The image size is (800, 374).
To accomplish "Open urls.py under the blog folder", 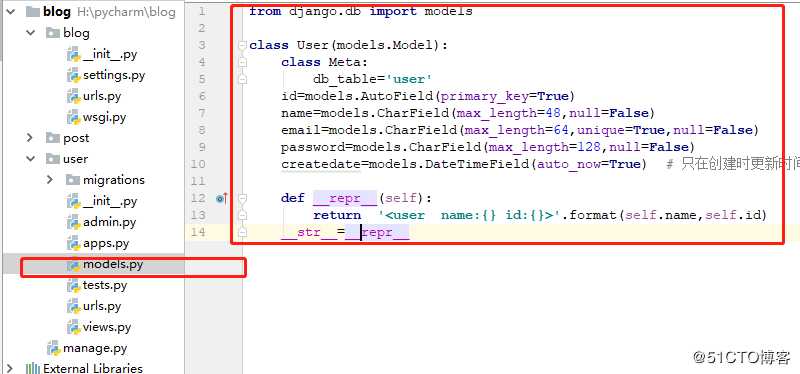I will tap(102, 96).
